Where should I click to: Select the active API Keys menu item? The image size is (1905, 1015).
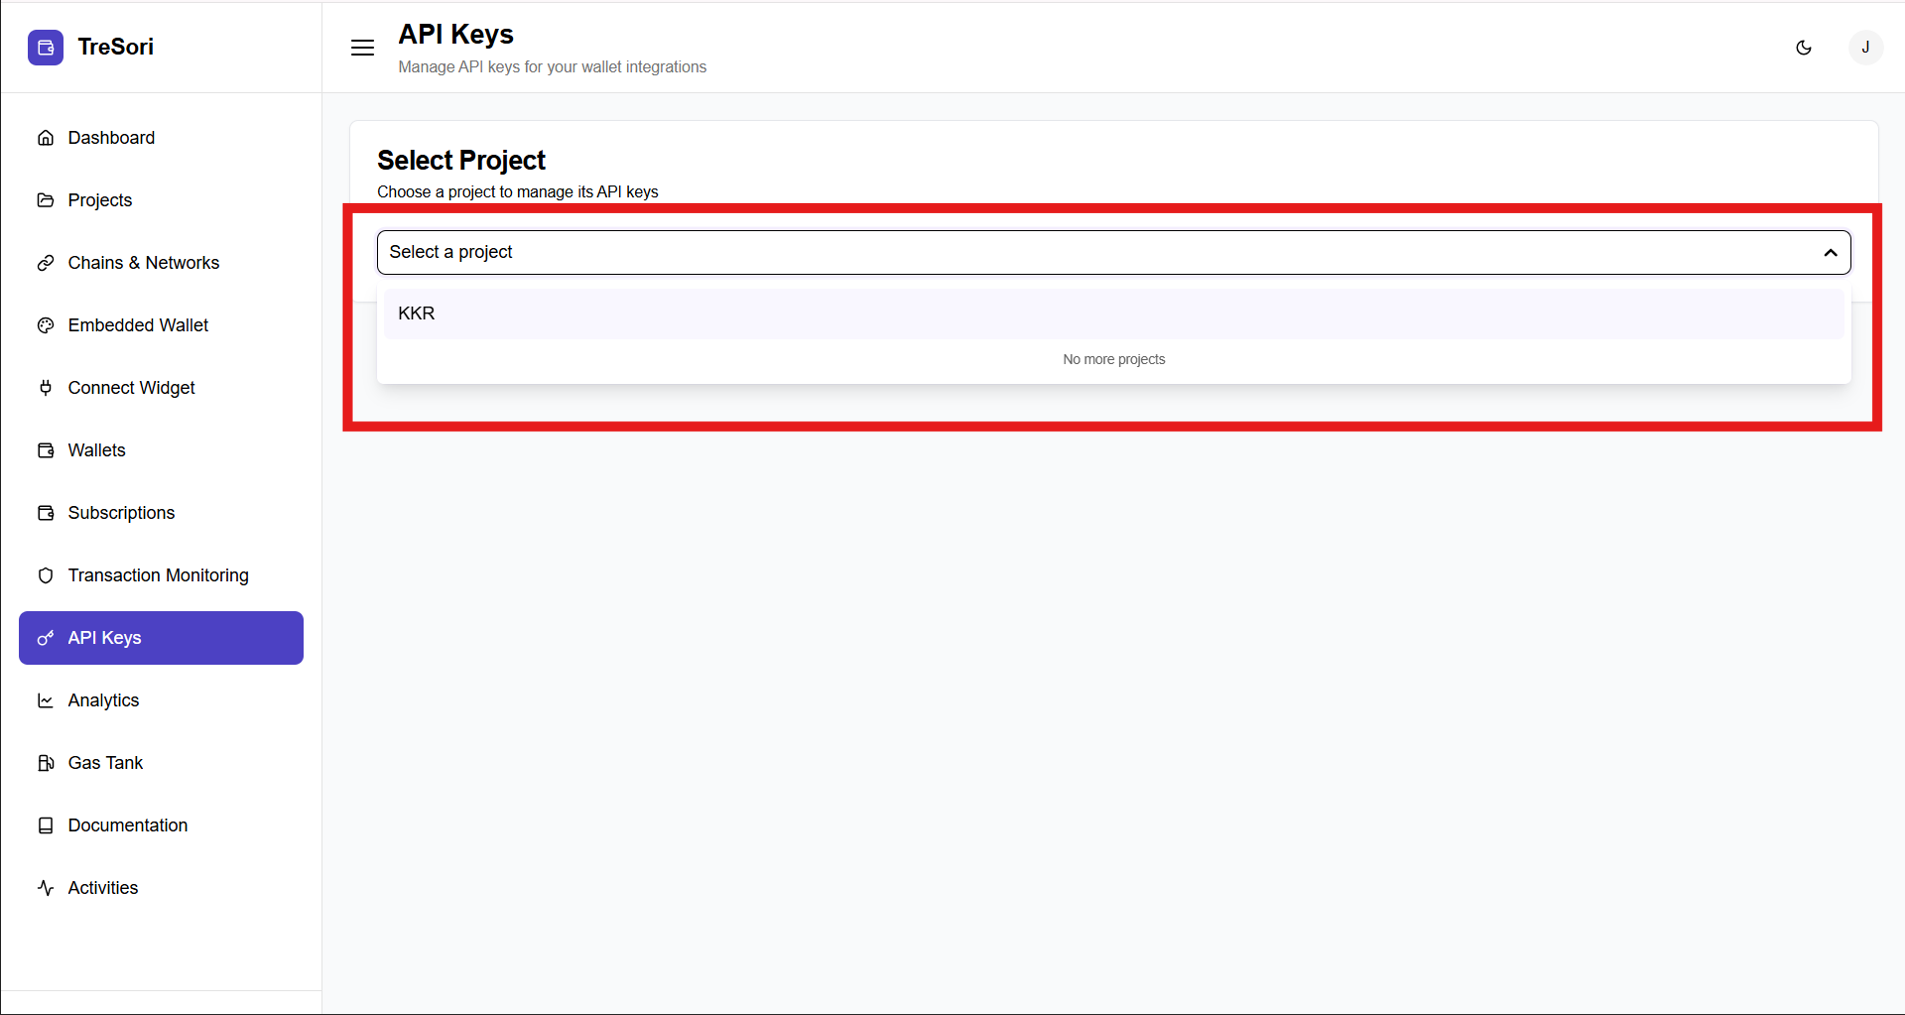161,638
